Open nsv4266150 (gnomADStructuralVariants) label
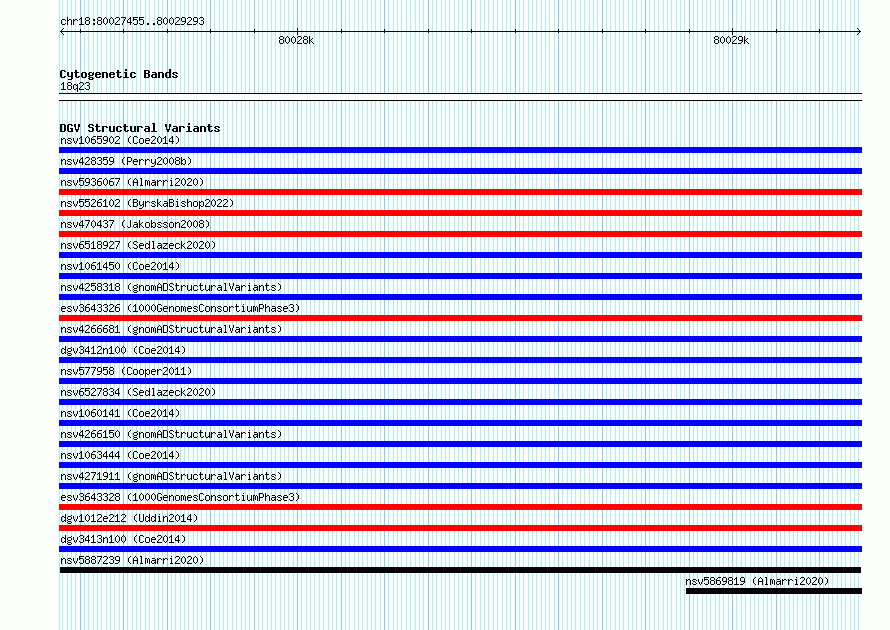Image resolution: width=890 pixels, height=630 pixels. pyautogui.click(x=171, y=434)
